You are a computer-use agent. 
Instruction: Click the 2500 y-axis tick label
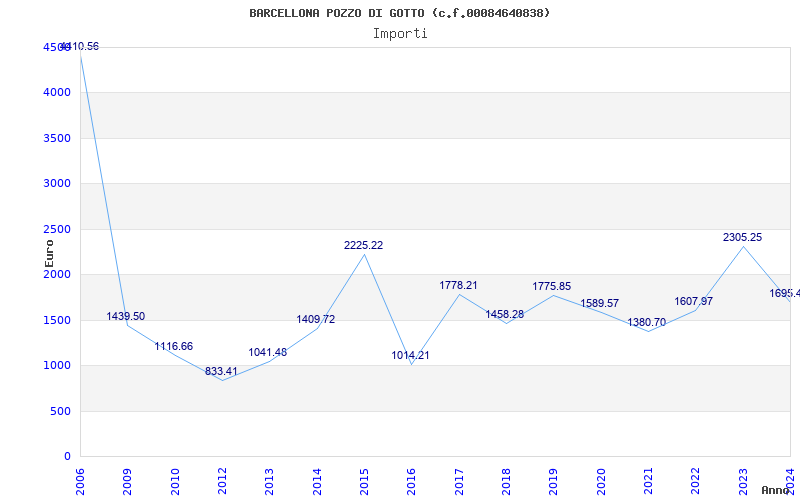pyautogui.click(x=57, y=230)
